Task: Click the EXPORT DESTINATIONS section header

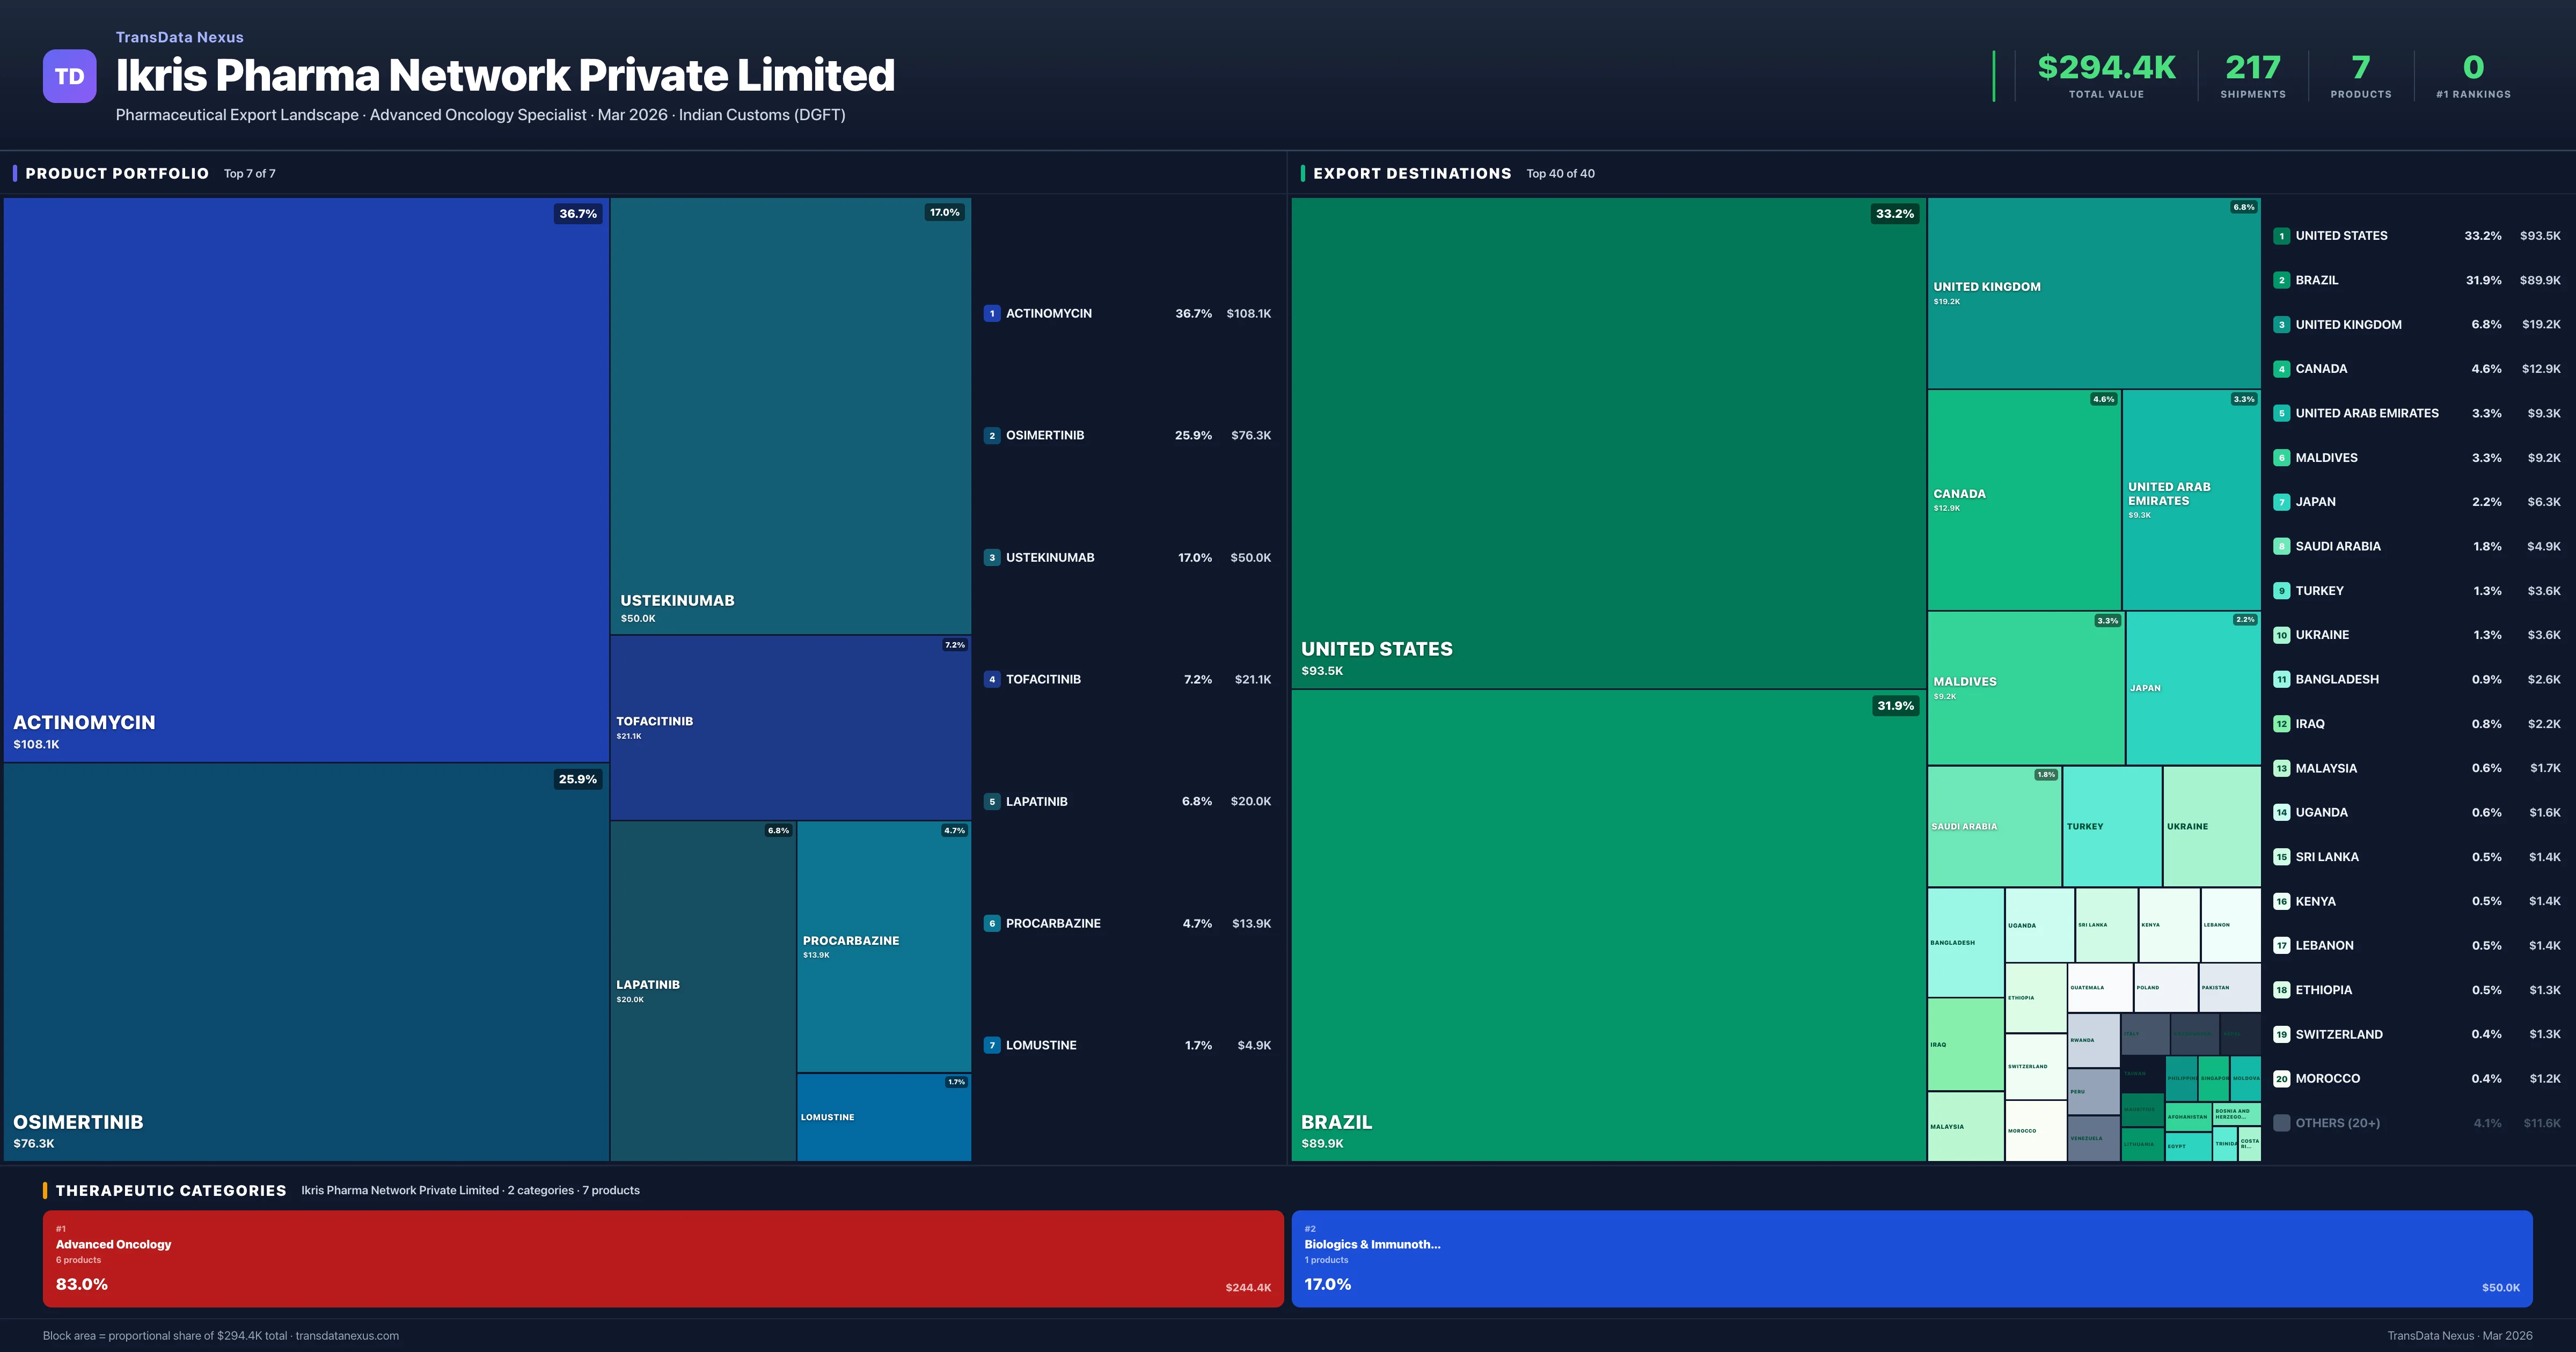Action: coord(1411,173)
